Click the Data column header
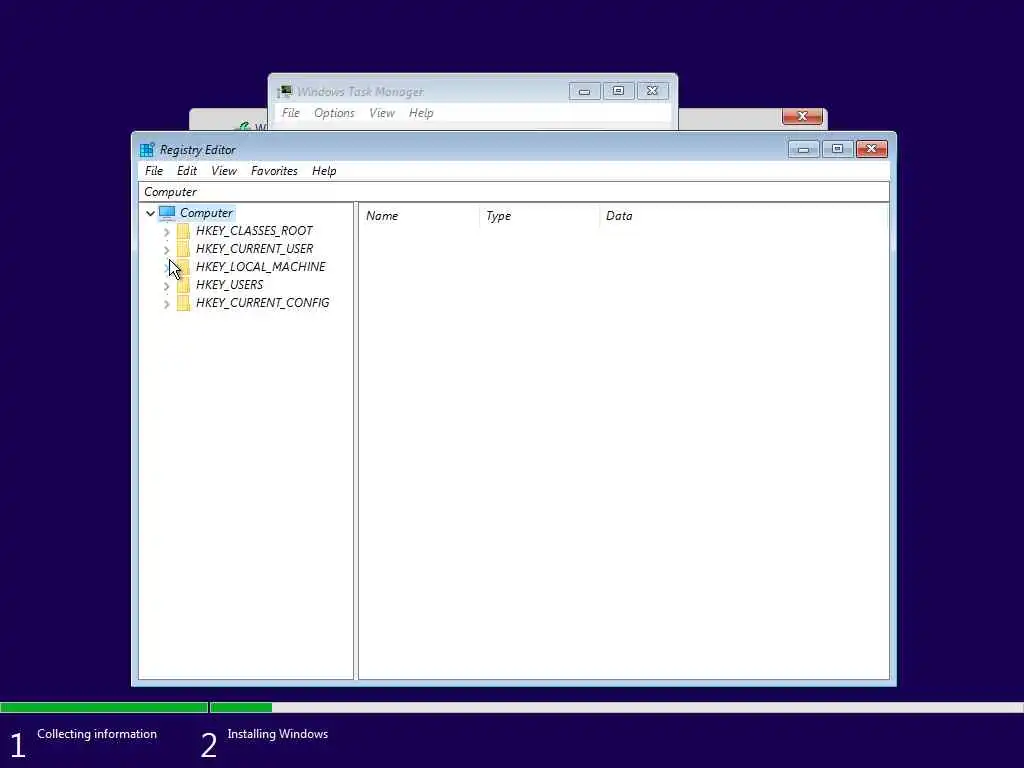Screen dimensions: 1024x768 (744, 216)
